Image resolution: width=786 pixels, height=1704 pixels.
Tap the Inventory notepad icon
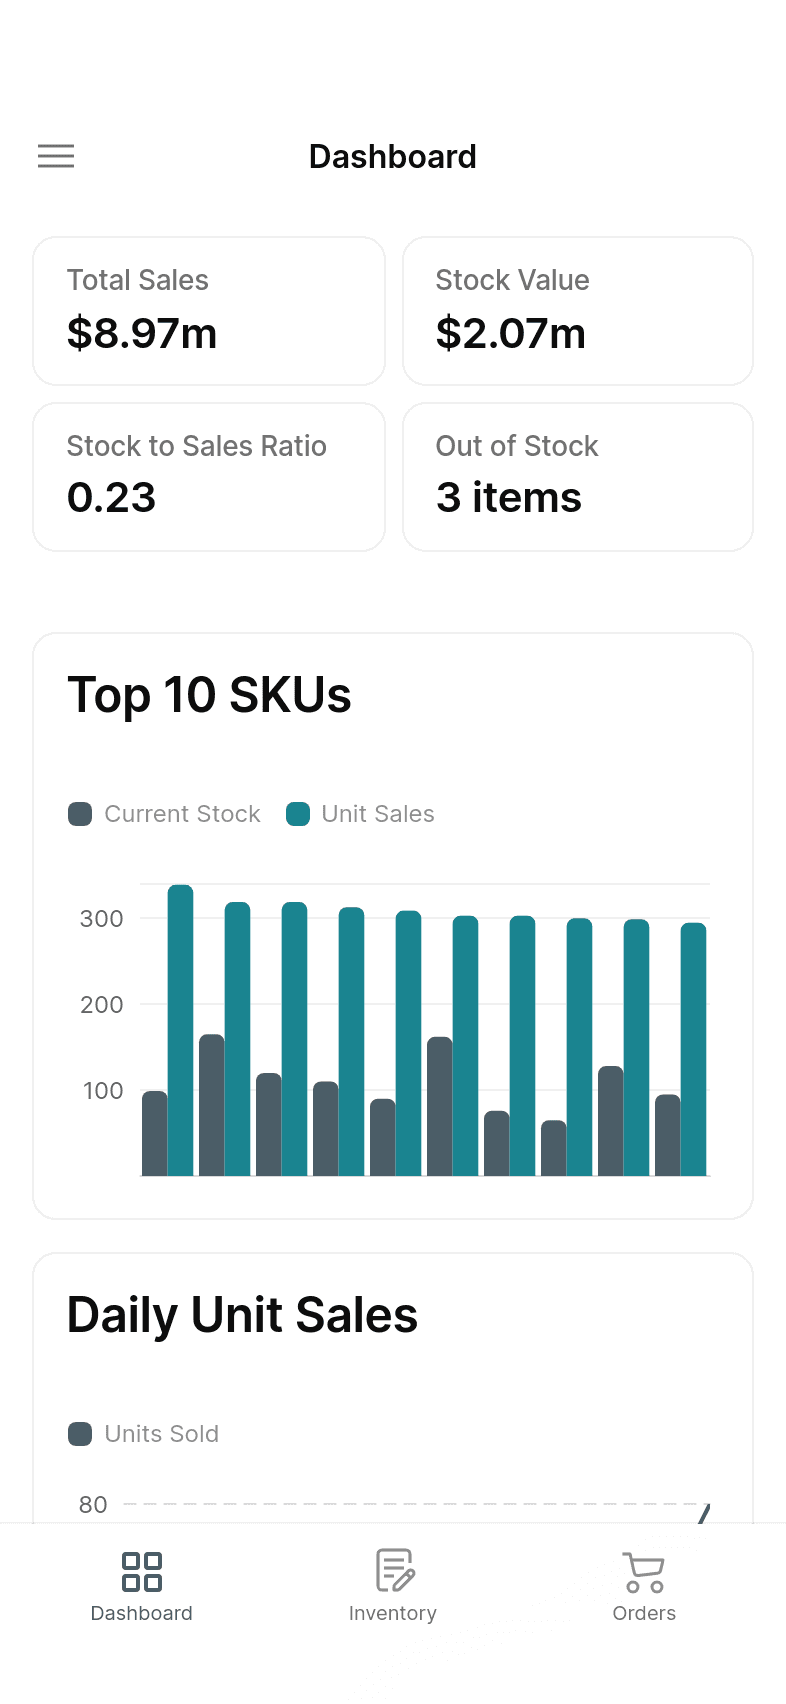point(394,1570)
